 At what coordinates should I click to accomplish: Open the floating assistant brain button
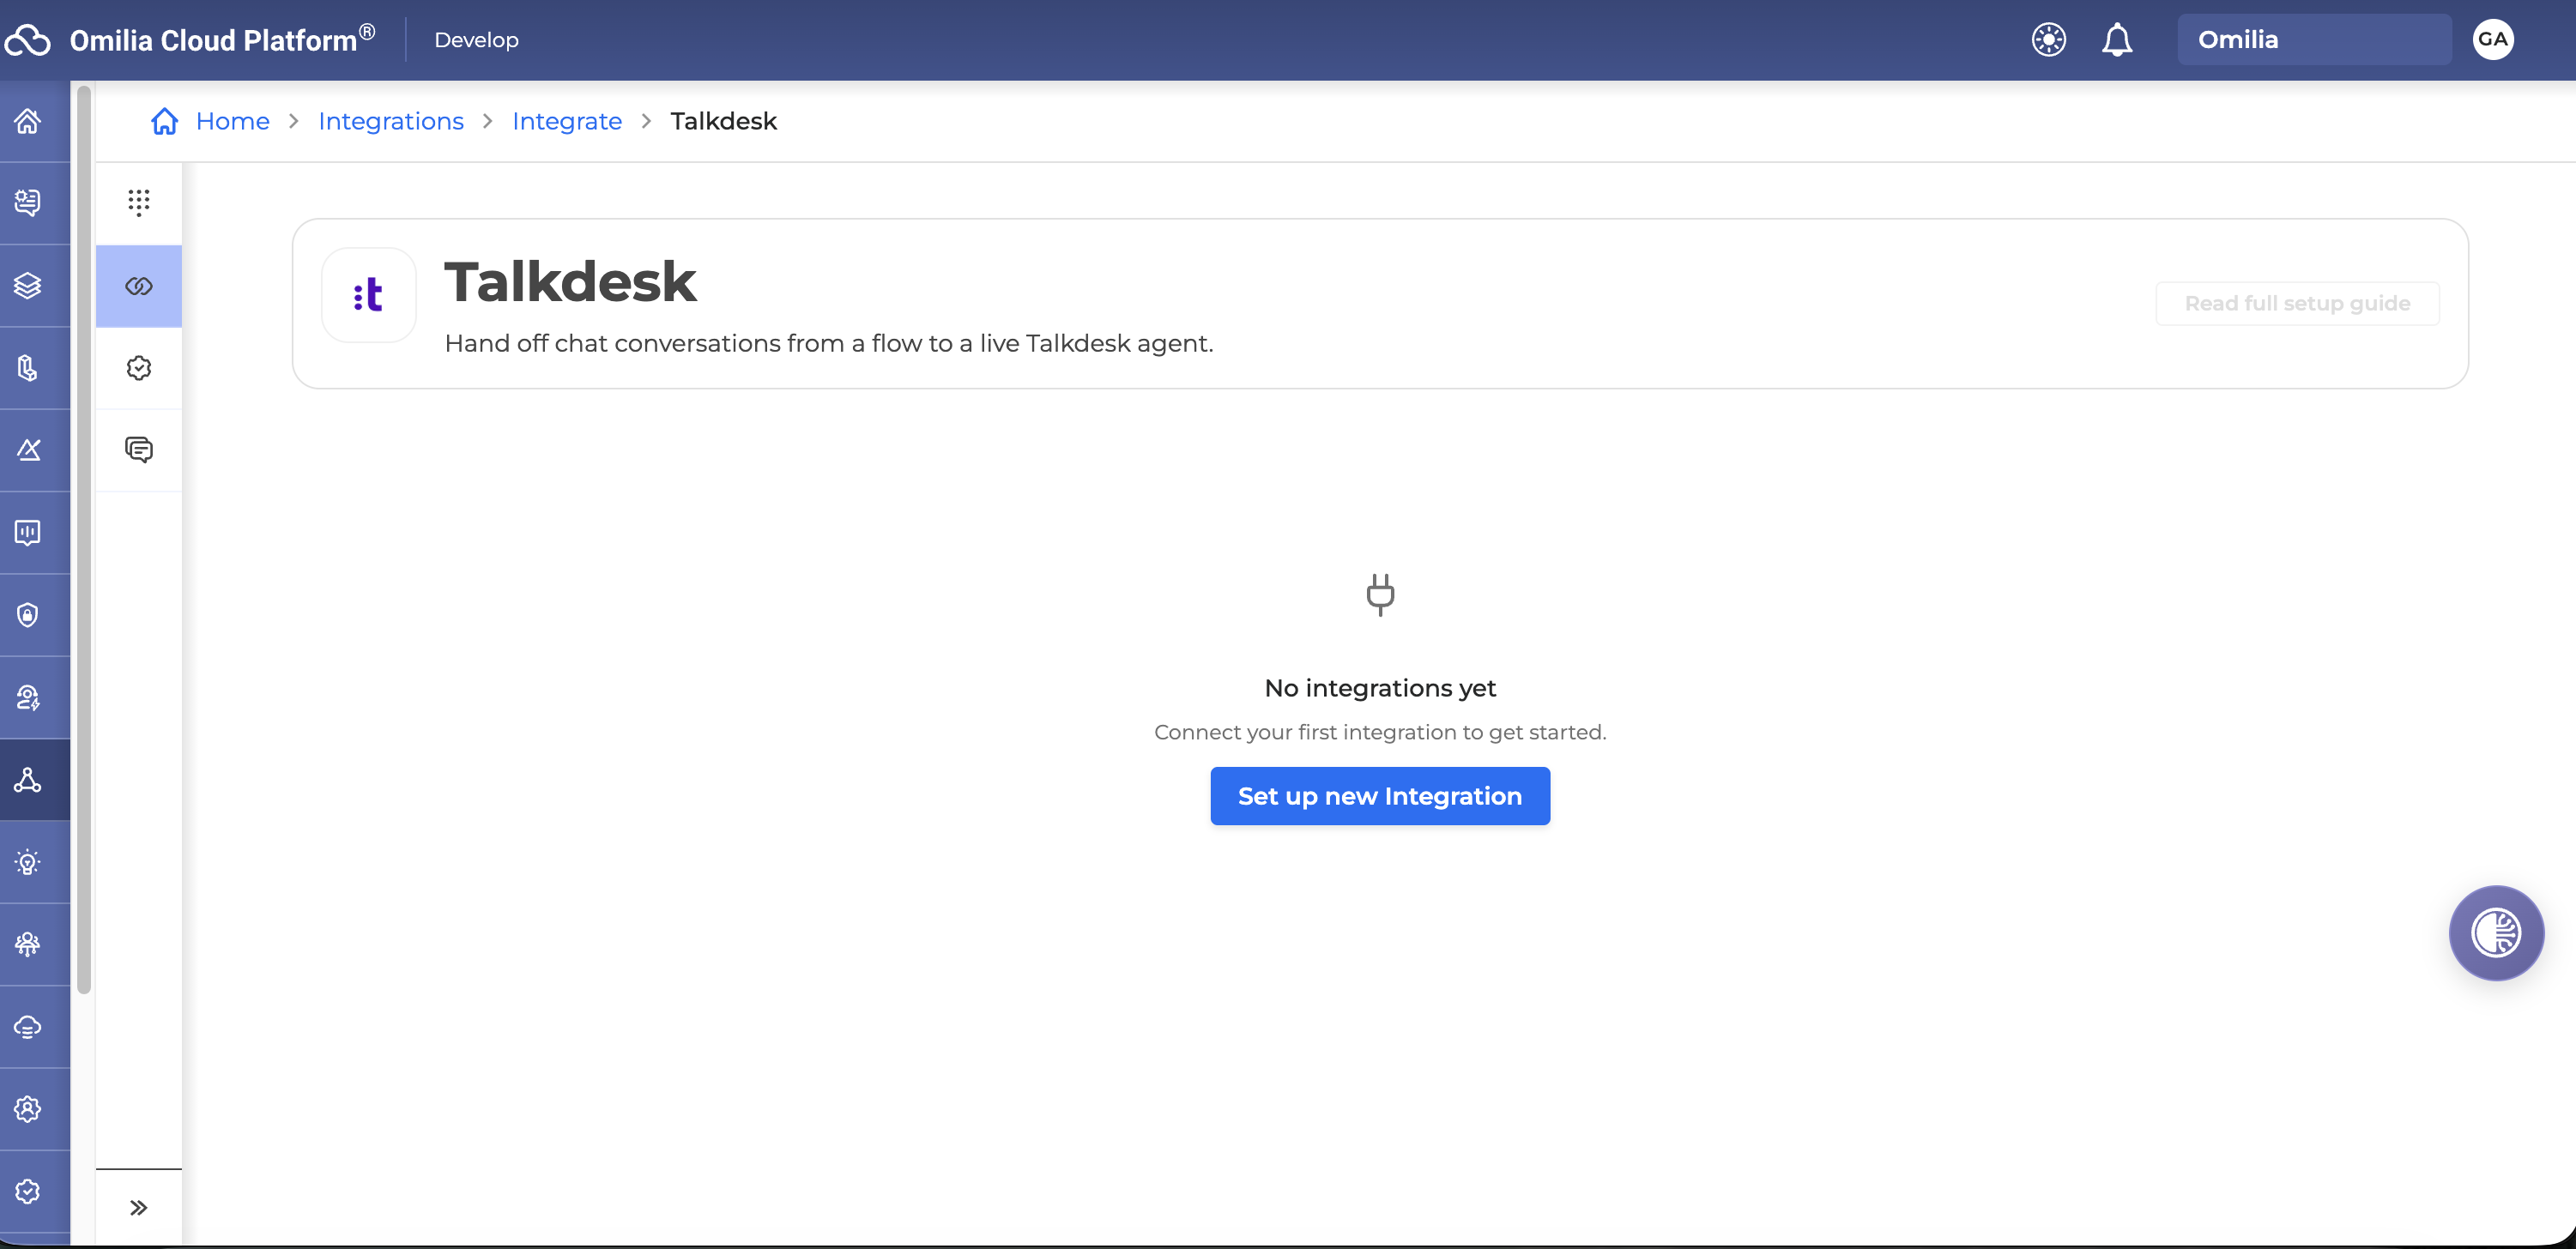tap(2496, 934)
